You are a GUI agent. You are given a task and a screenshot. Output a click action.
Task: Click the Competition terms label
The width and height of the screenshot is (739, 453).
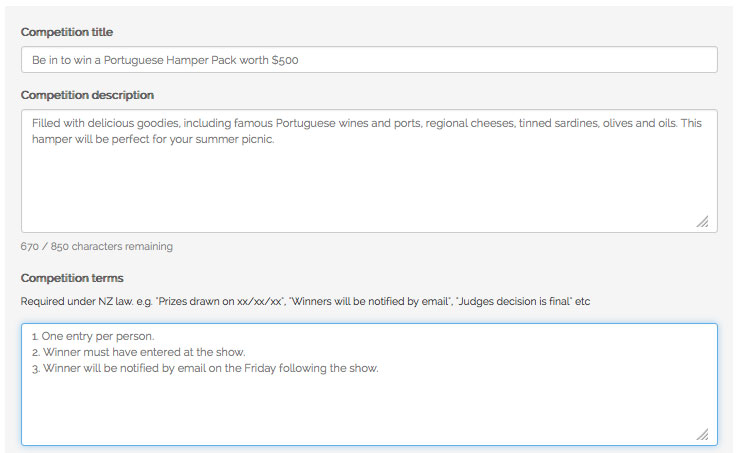point(72,278)
